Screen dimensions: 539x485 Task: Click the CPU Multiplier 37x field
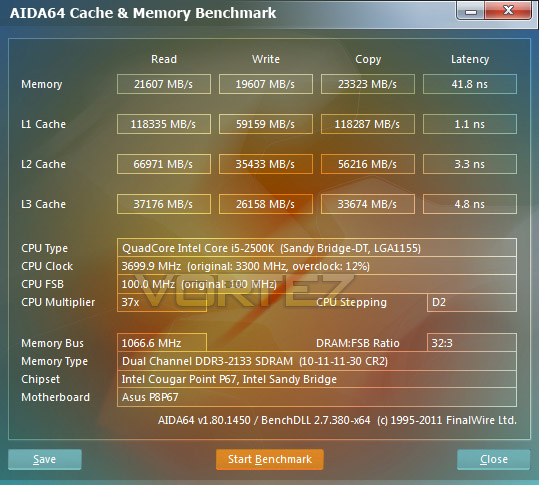[162, 302]
